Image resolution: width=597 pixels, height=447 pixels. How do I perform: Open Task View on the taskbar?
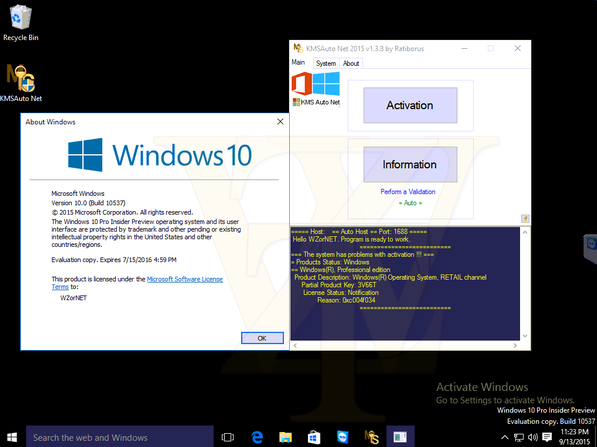pos(227,437)
